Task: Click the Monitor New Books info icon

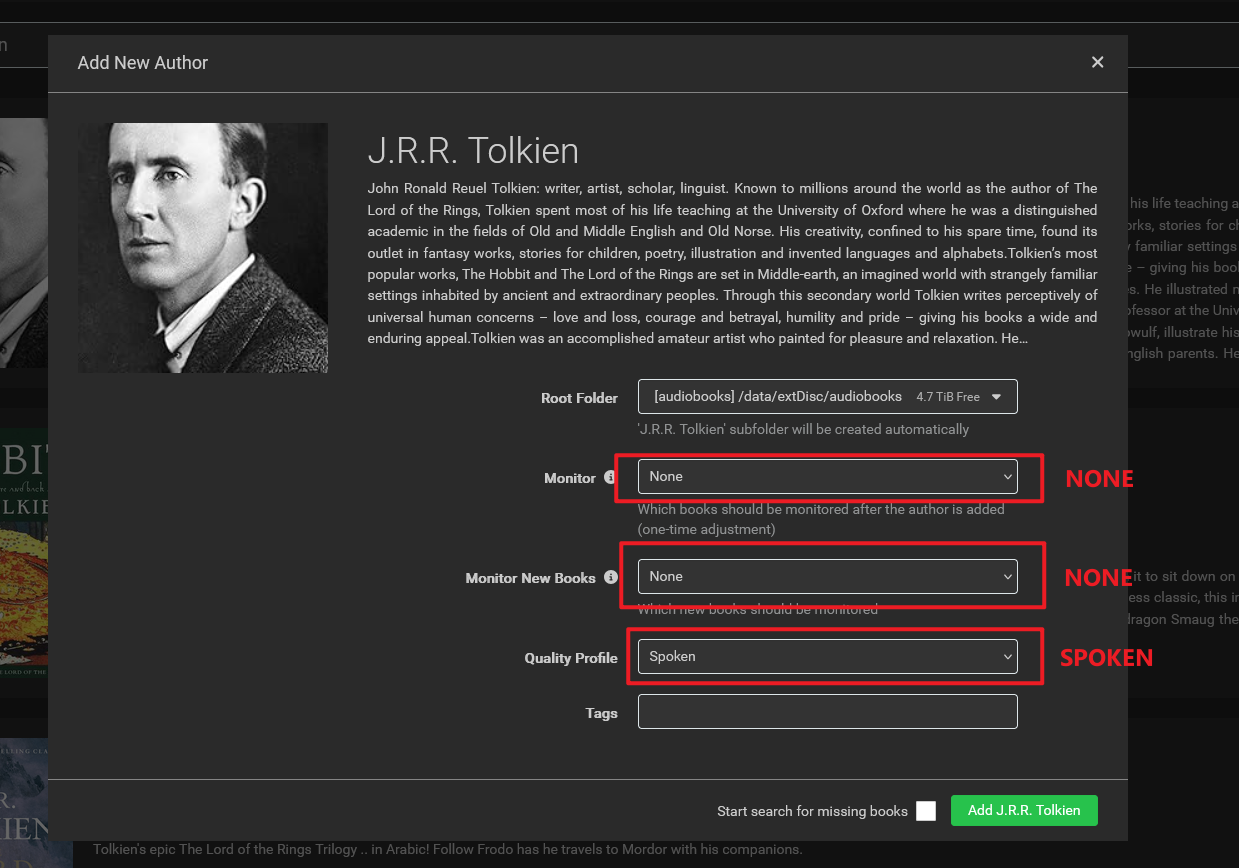Action: (x=610, y=577)
